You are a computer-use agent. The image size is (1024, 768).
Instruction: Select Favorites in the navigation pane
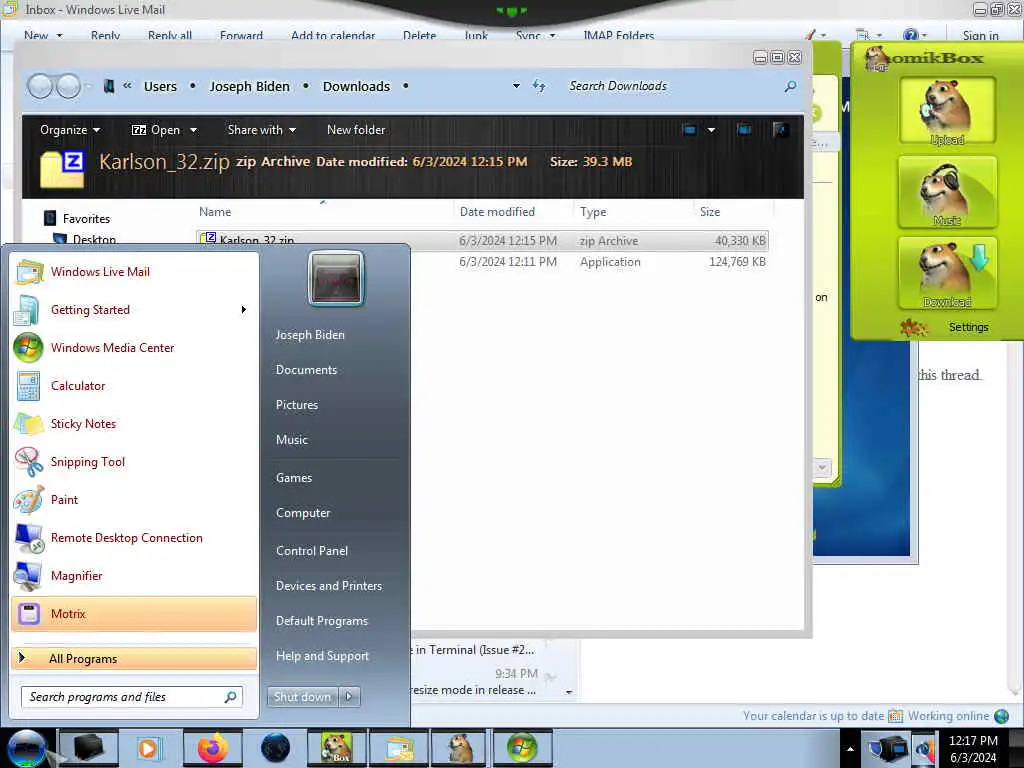pyautogui.click(x=86, y=219)
